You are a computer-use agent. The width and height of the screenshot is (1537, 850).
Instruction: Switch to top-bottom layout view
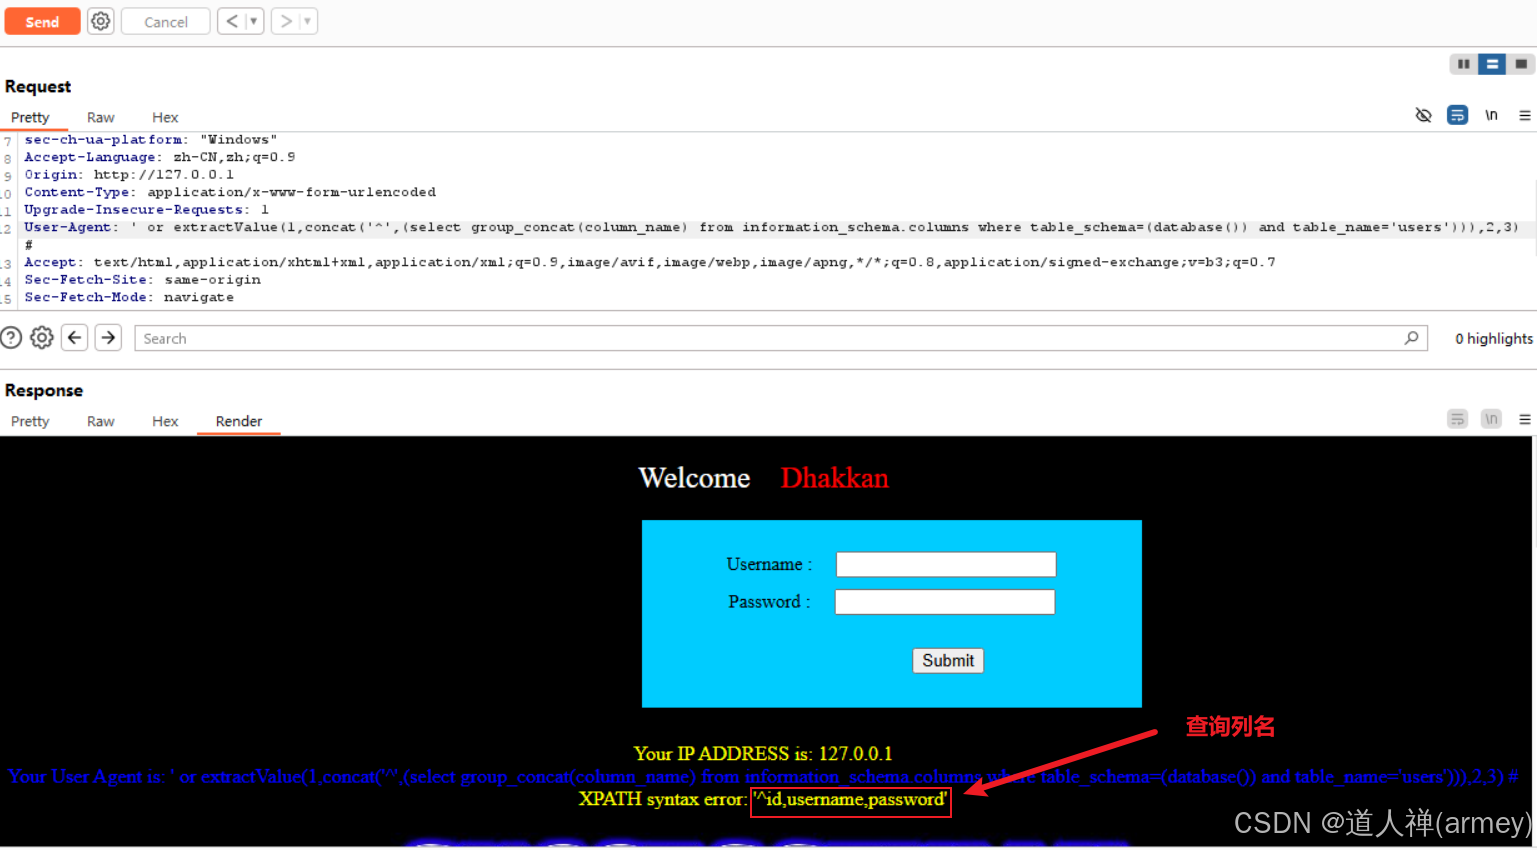pyautogui.click(x=1492, y=64)
